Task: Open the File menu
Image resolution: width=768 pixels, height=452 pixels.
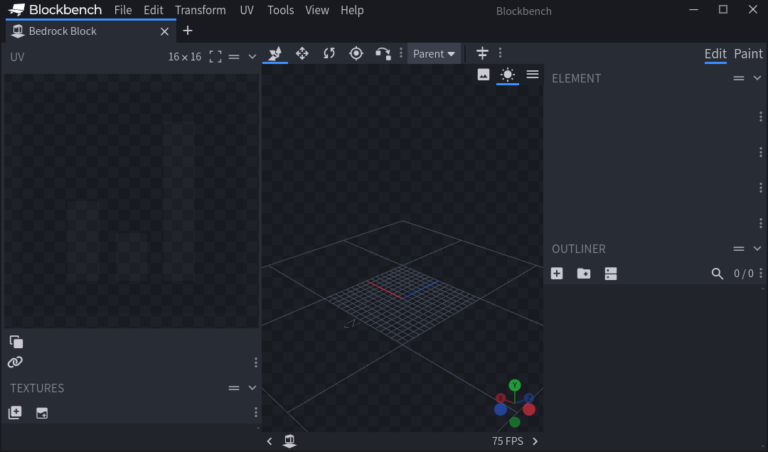Action: [123, 10]
